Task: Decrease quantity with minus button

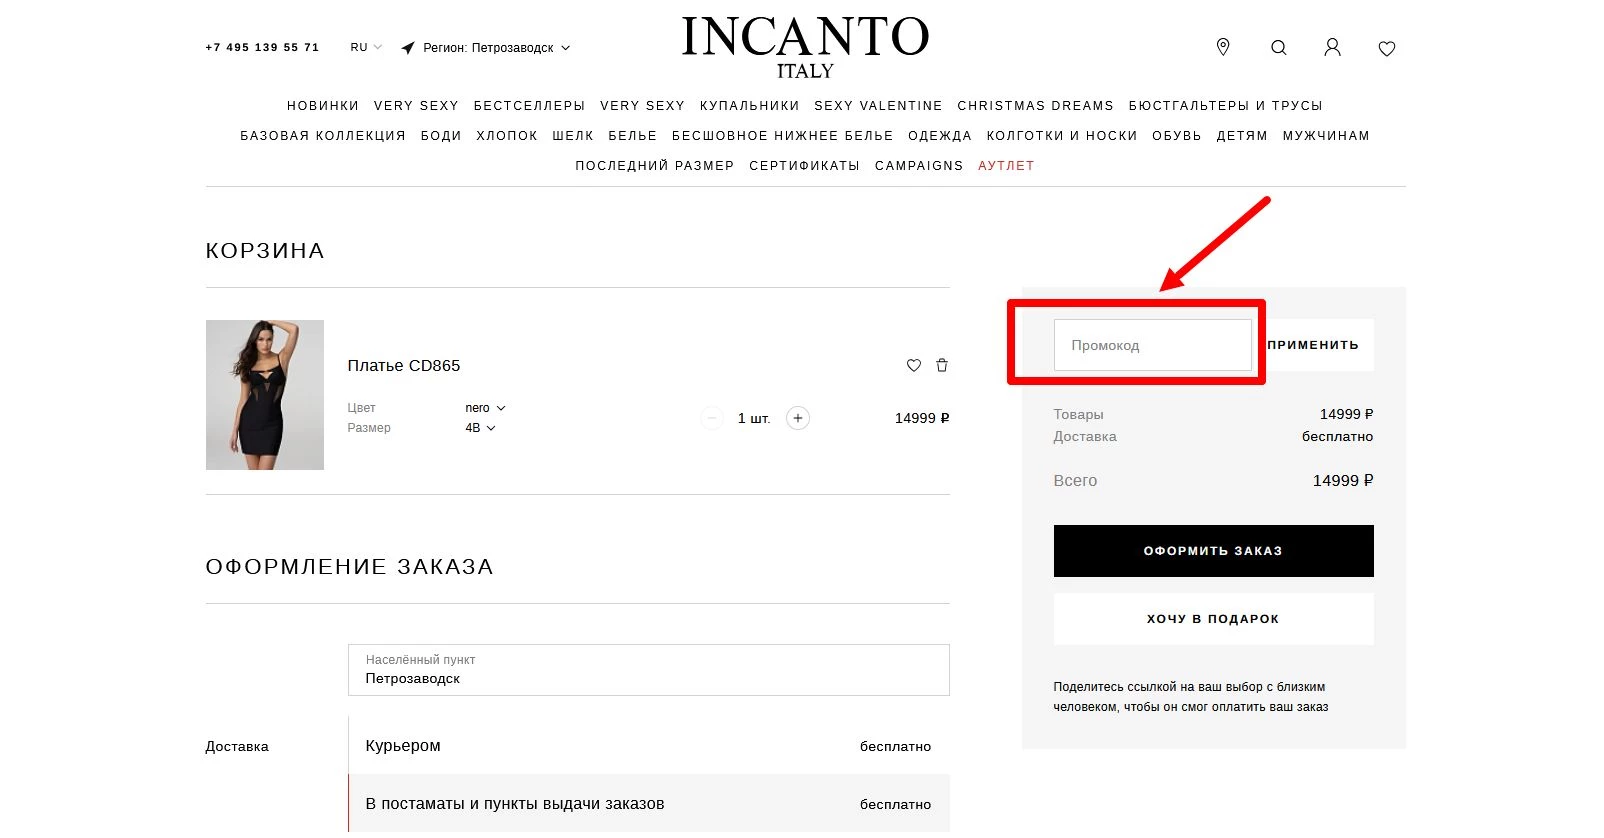Action: [711, 418]
